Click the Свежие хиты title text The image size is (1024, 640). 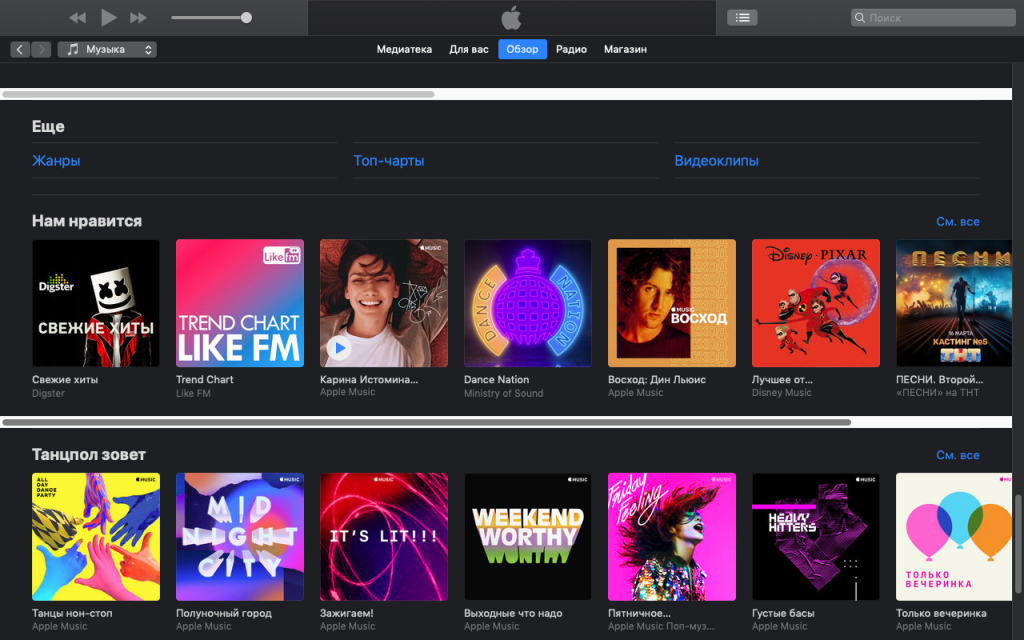click(65, 379)
